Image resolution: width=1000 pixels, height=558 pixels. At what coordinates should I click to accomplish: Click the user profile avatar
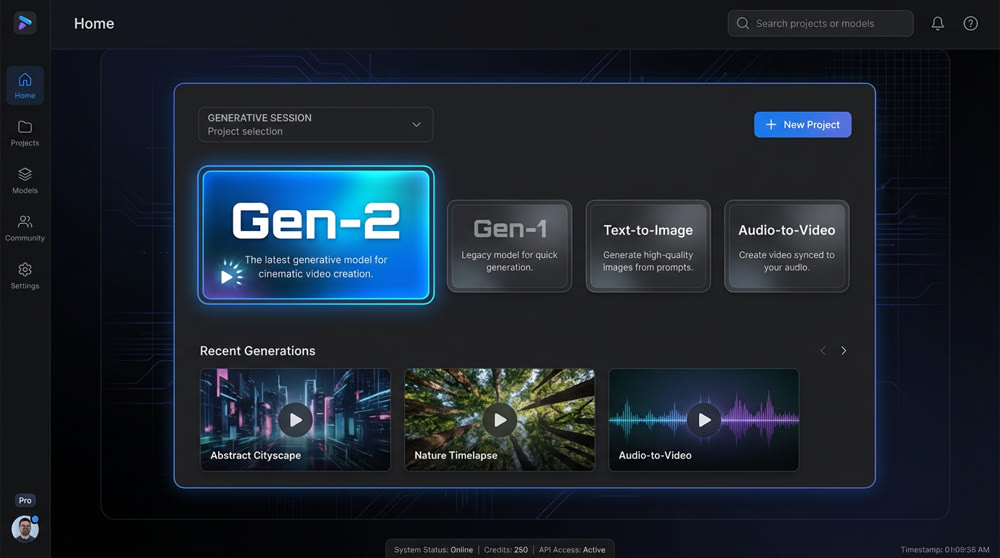click(25, 528)
